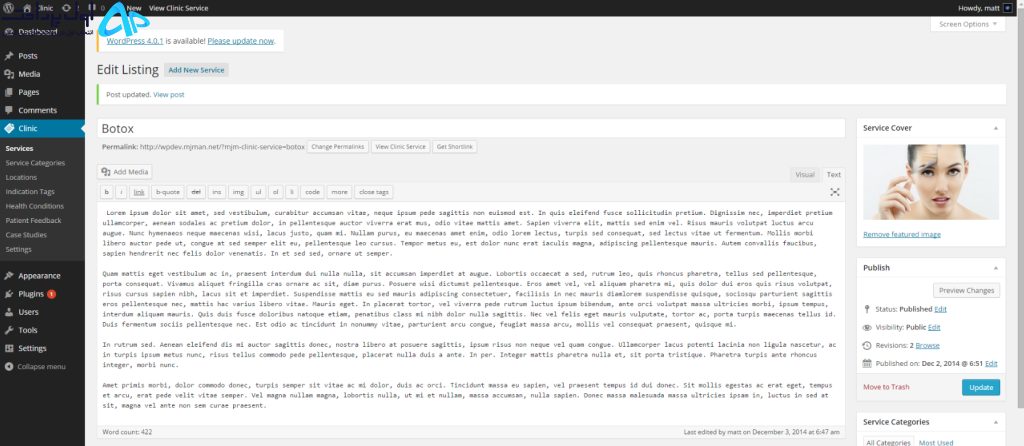This screenshot has width=1024, height=446.
Task: Click the Comments bubble icon
Action: click(9, 110)
